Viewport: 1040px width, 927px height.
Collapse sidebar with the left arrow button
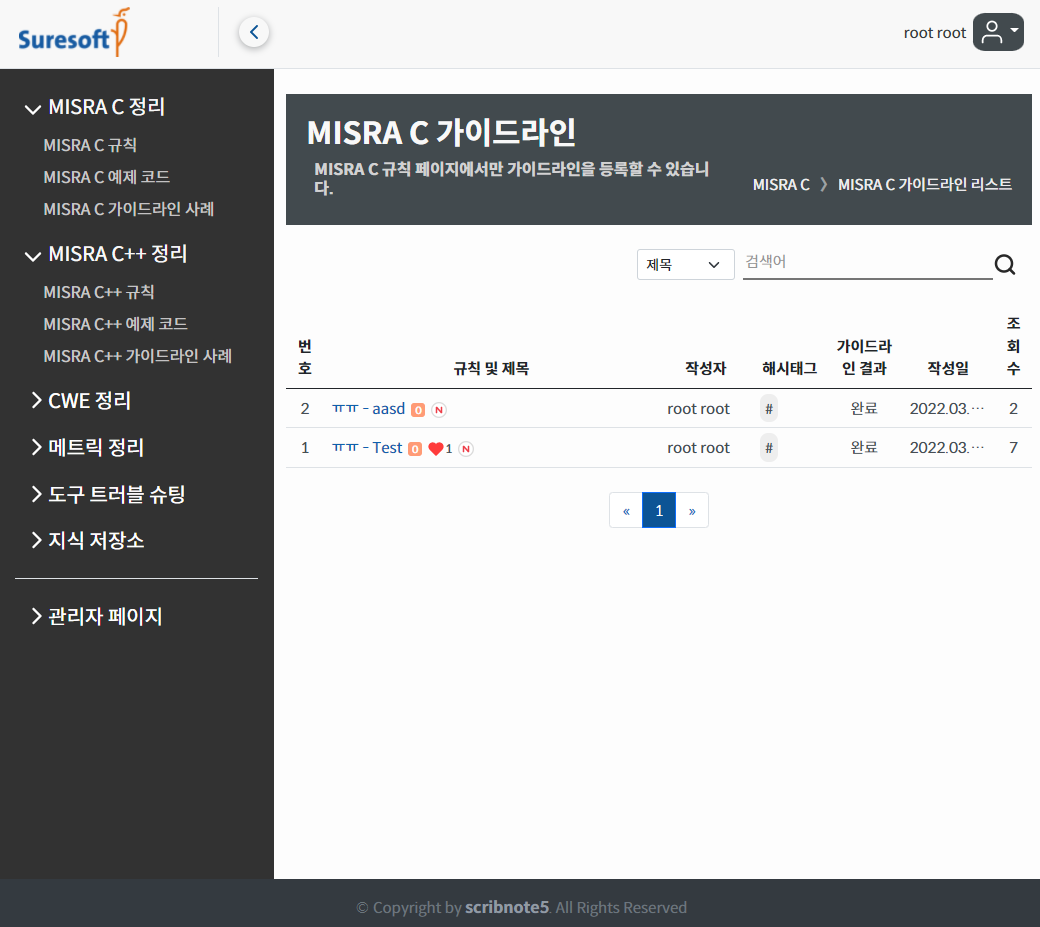254,33
